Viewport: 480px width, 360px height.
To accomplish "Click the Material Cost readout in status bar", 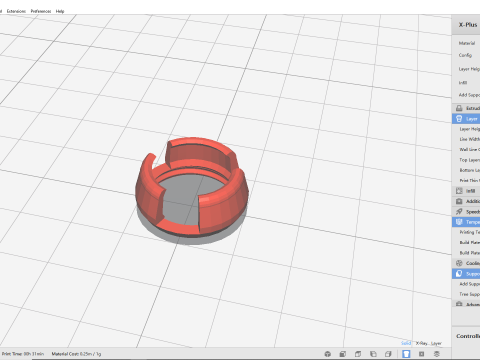I will pos(76,354).
